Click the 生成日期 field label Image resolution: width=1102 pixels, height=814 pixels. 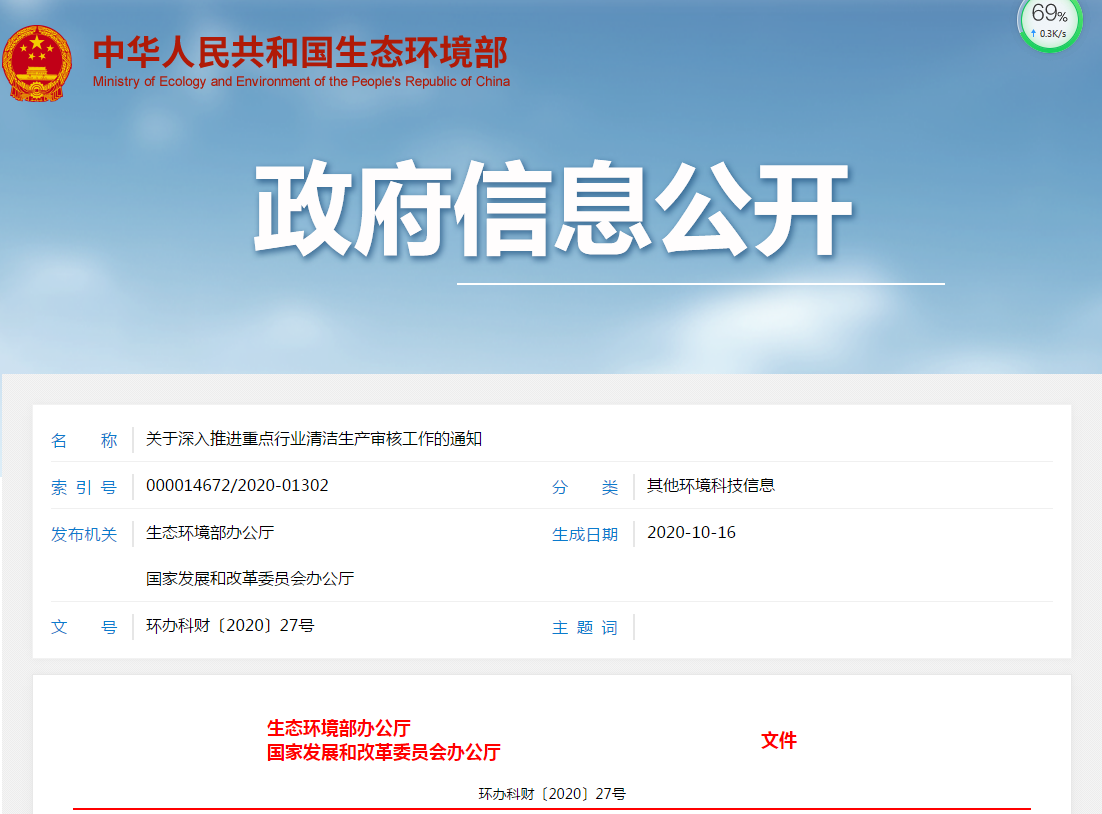[x=585, y=534]
